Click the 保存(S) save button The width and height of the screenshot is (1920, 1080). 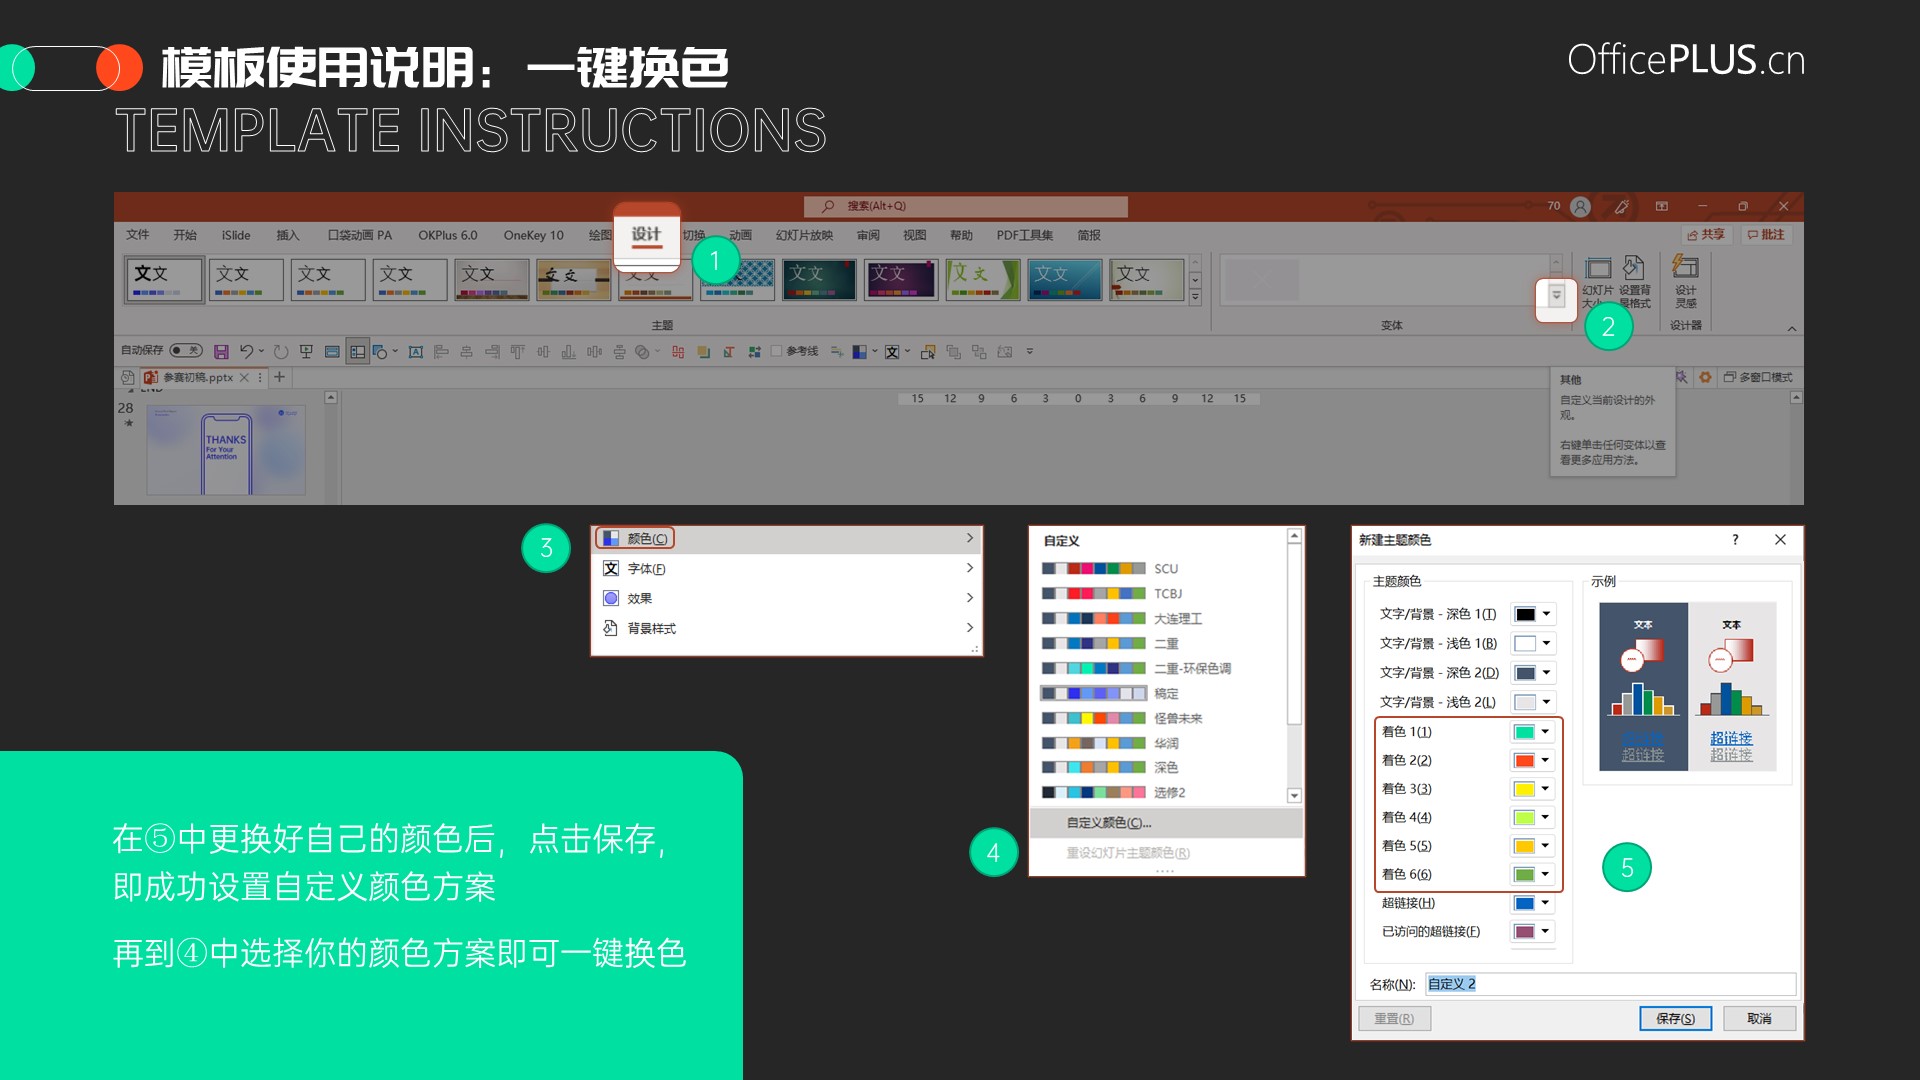tap(1675, 1018)
